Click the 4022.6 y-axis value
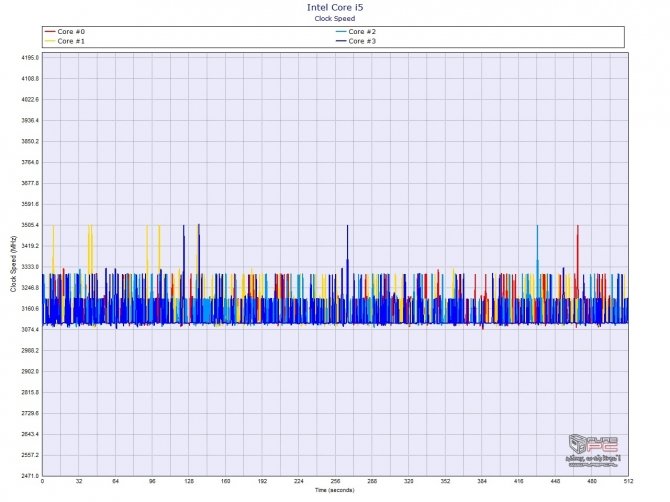Viewport: 670px width, 502px height. (x=30, y=100)
